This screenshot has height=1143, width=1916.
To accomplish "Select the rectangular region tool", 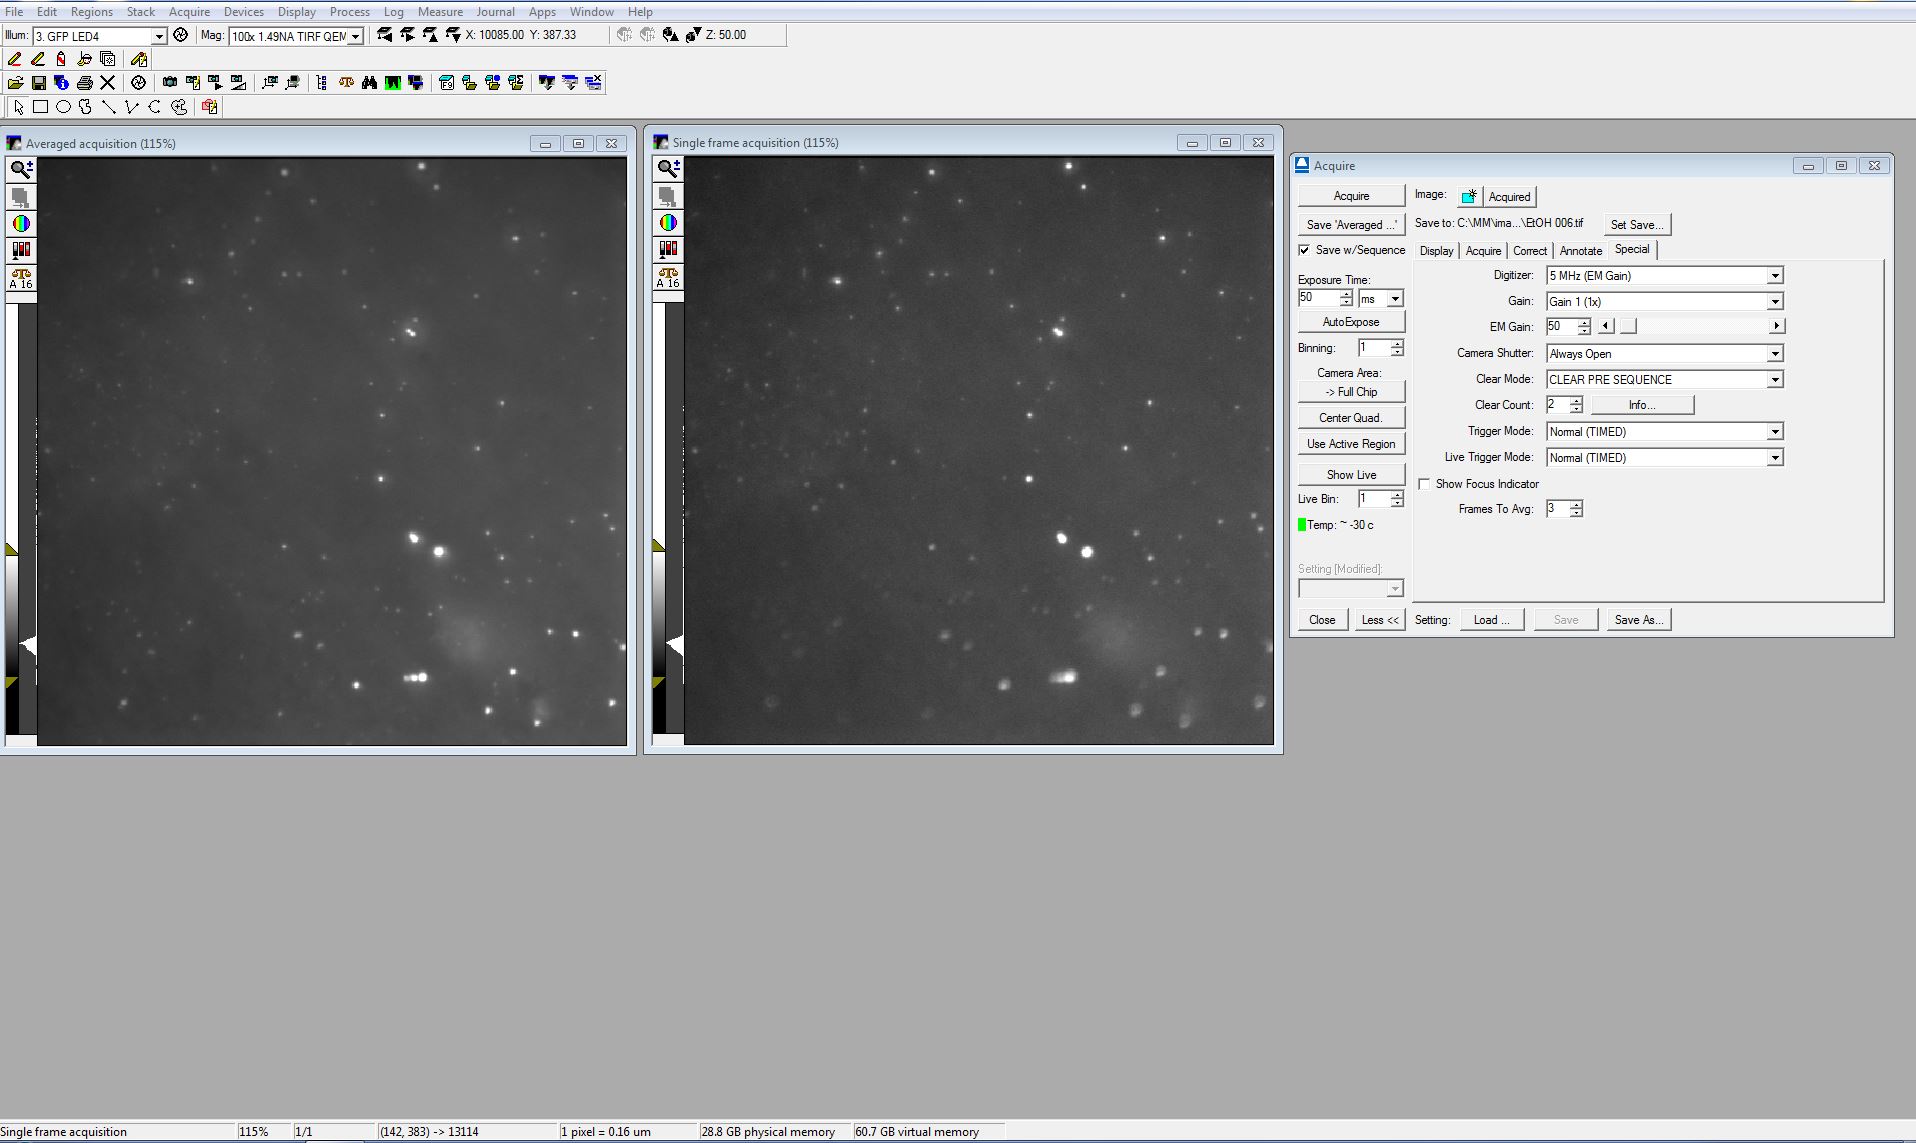I will [x=41, y=107].
